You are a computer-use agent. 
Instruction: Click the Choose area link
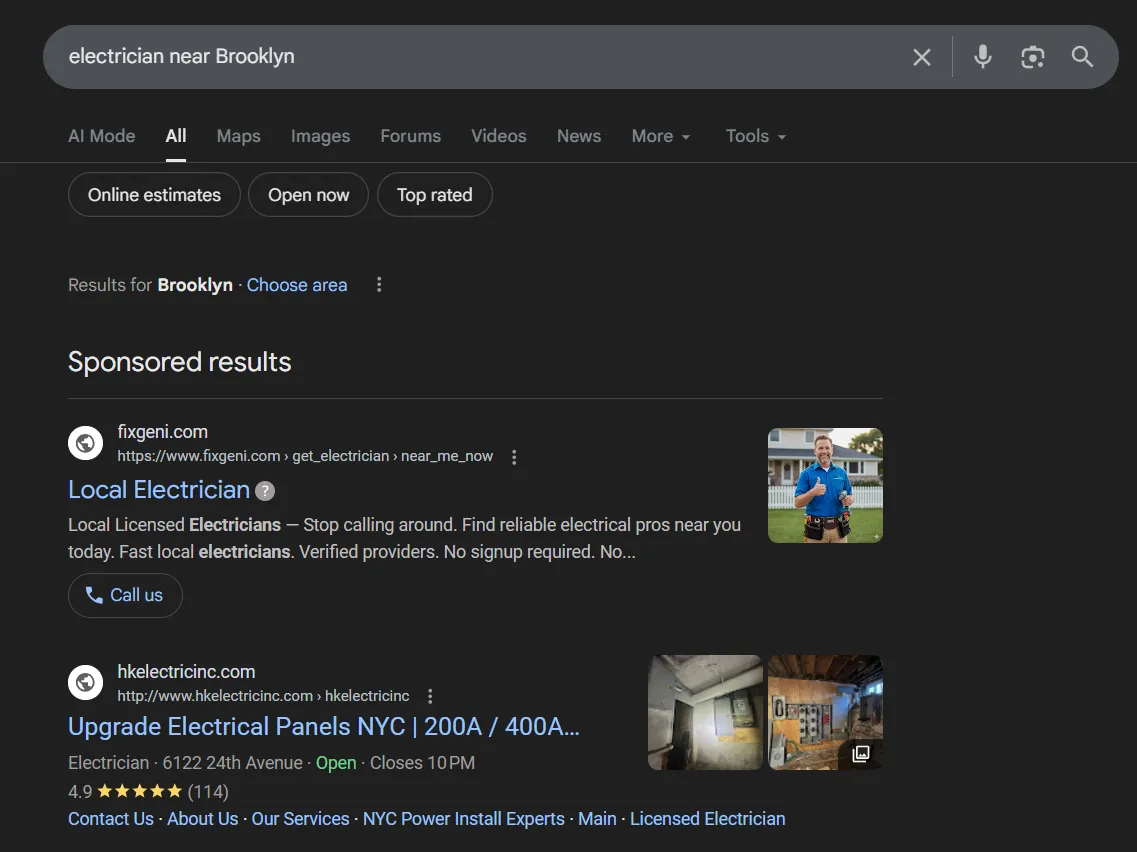[x=297, y=285]
